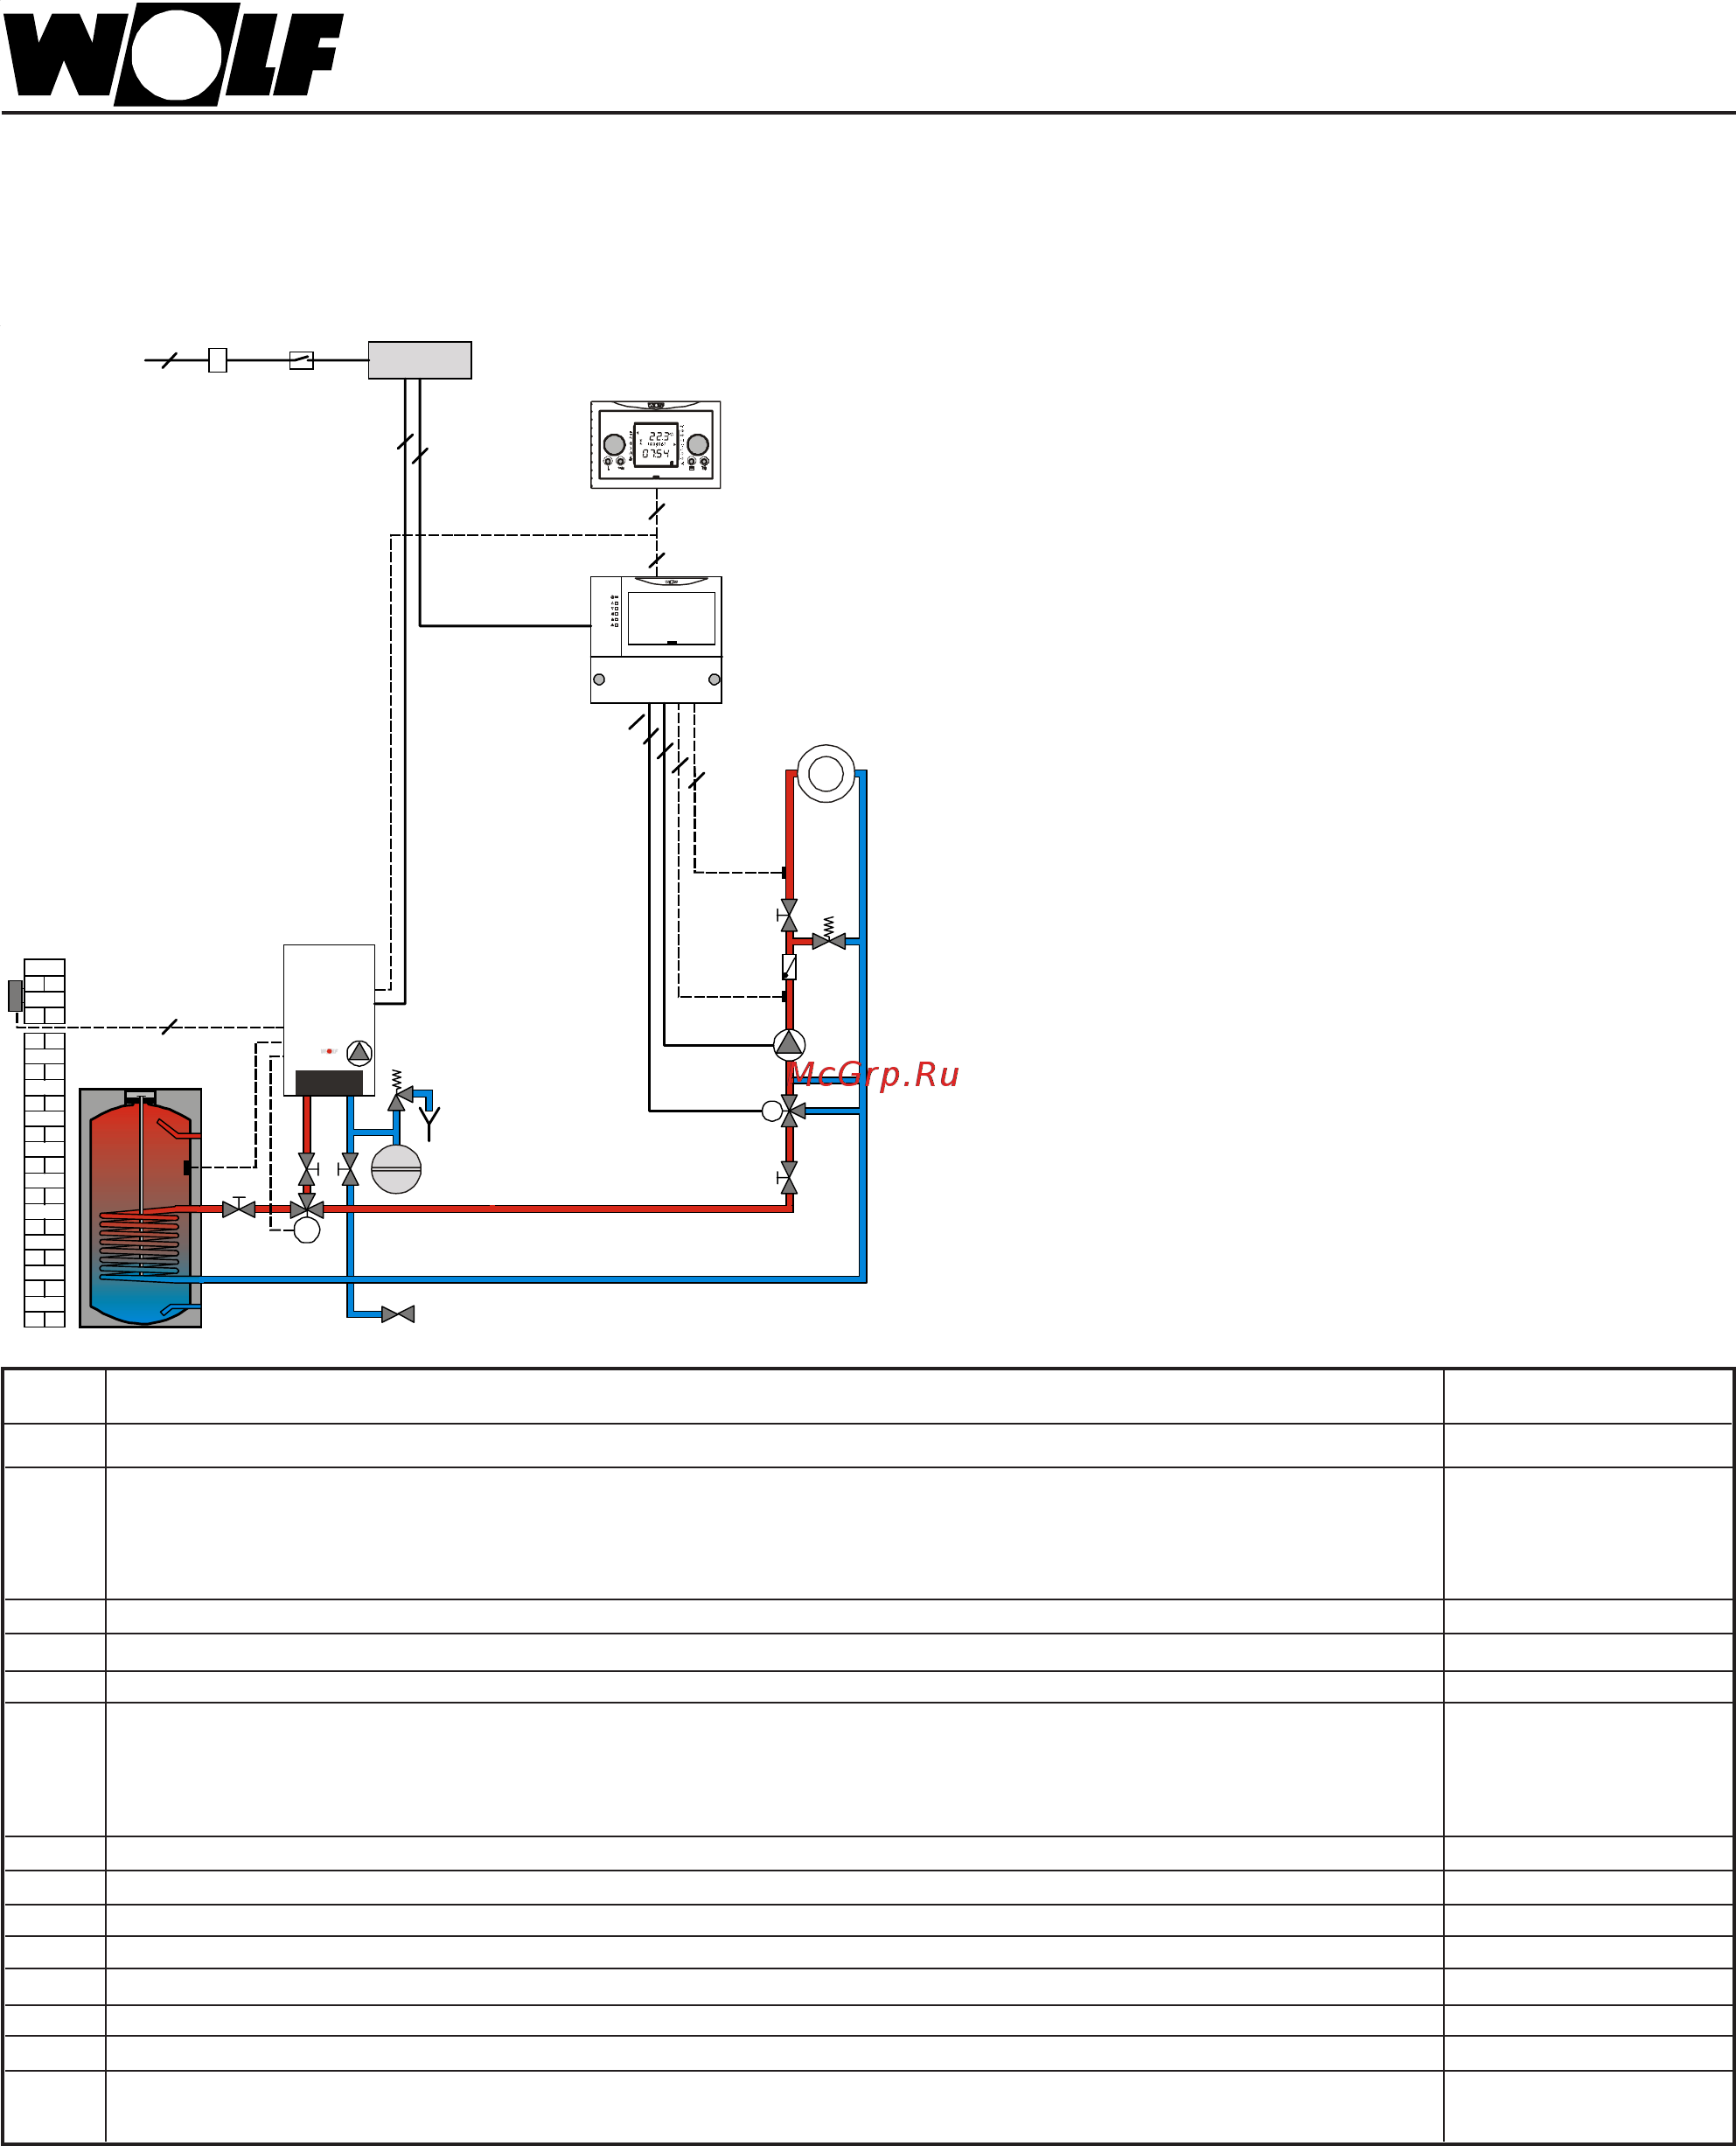This screenshot has height=2146, width=1736.
Task: Click the black control panel on the boiler
Action: 329,1083
